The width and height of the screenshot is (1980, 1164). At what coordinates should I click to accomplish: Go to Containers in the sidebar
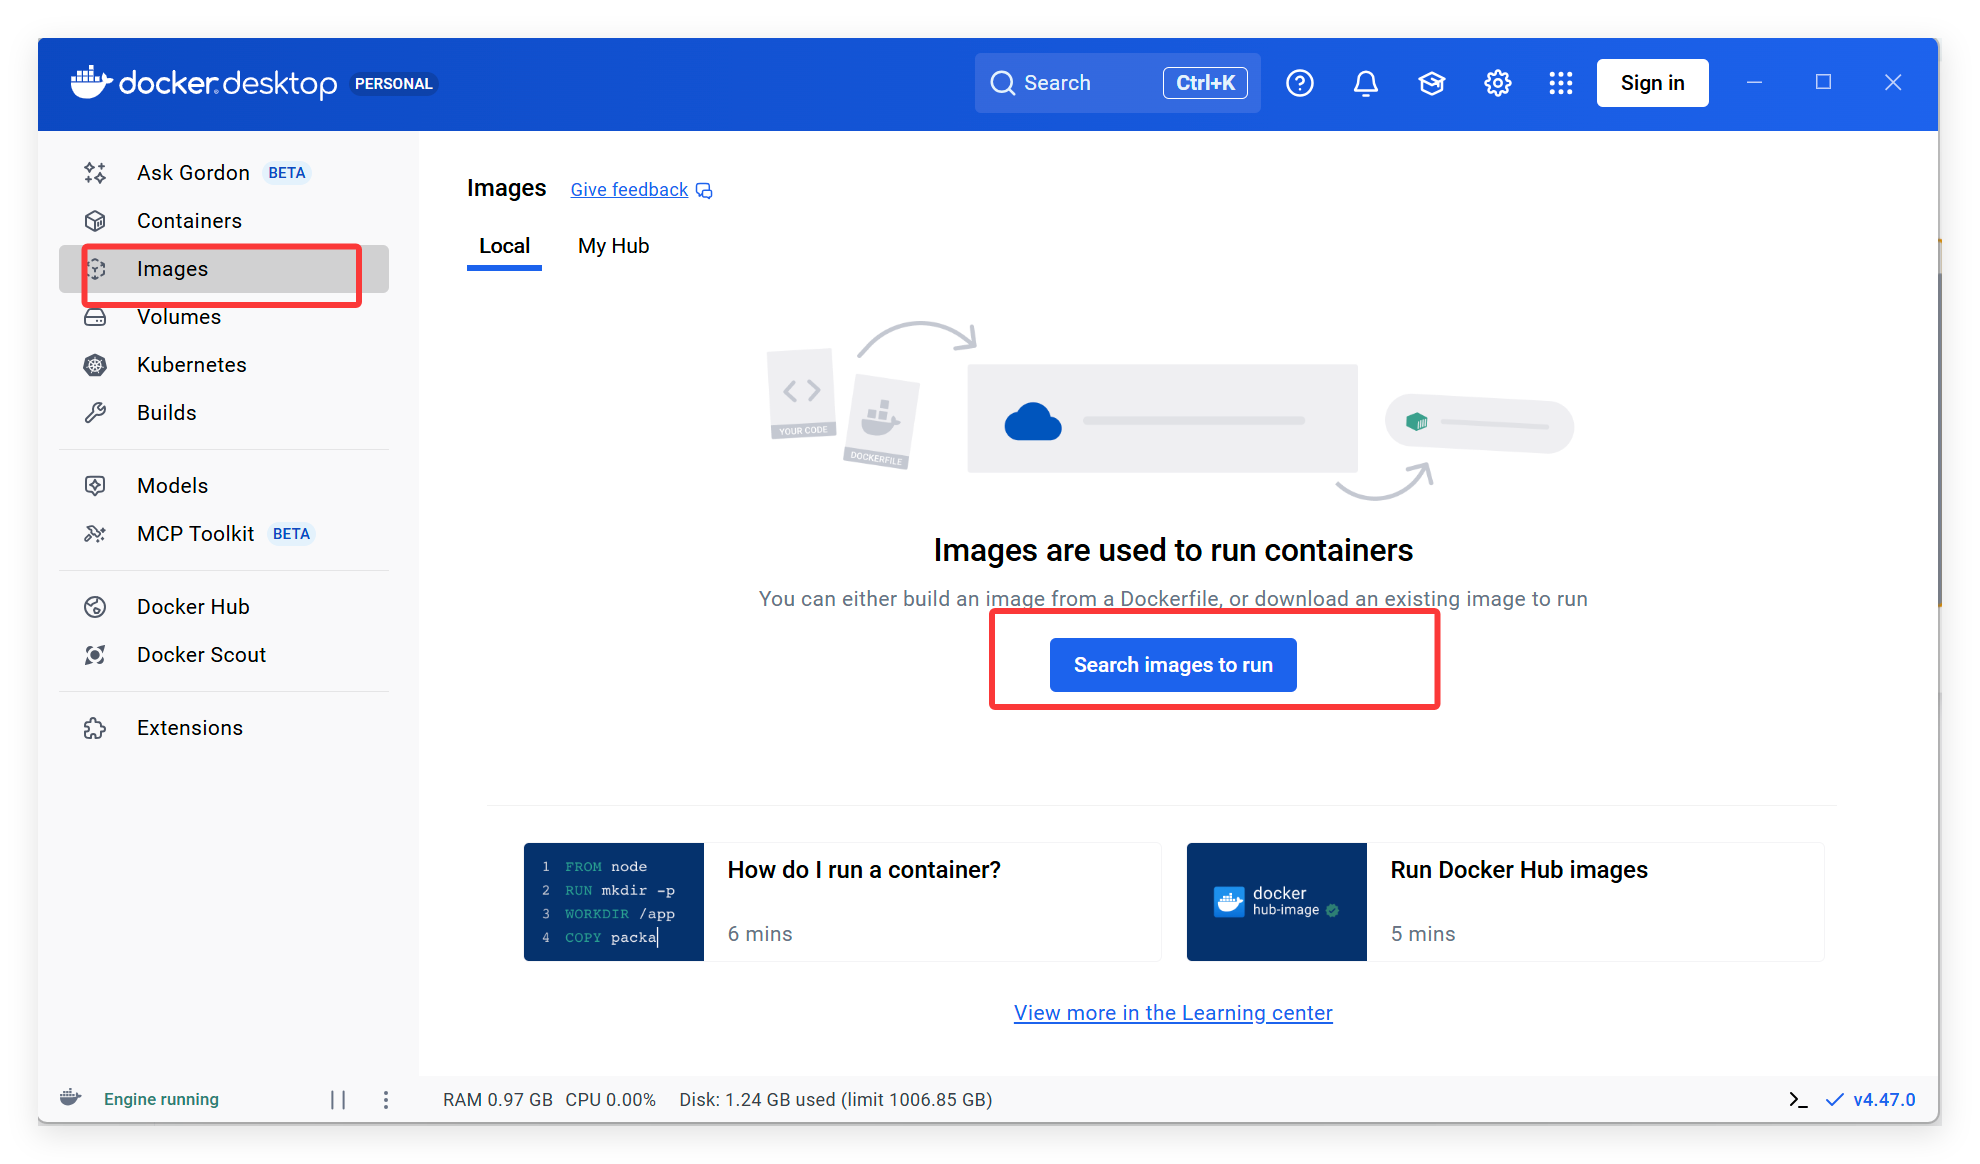pyautogui.click(x=189, y=221)
